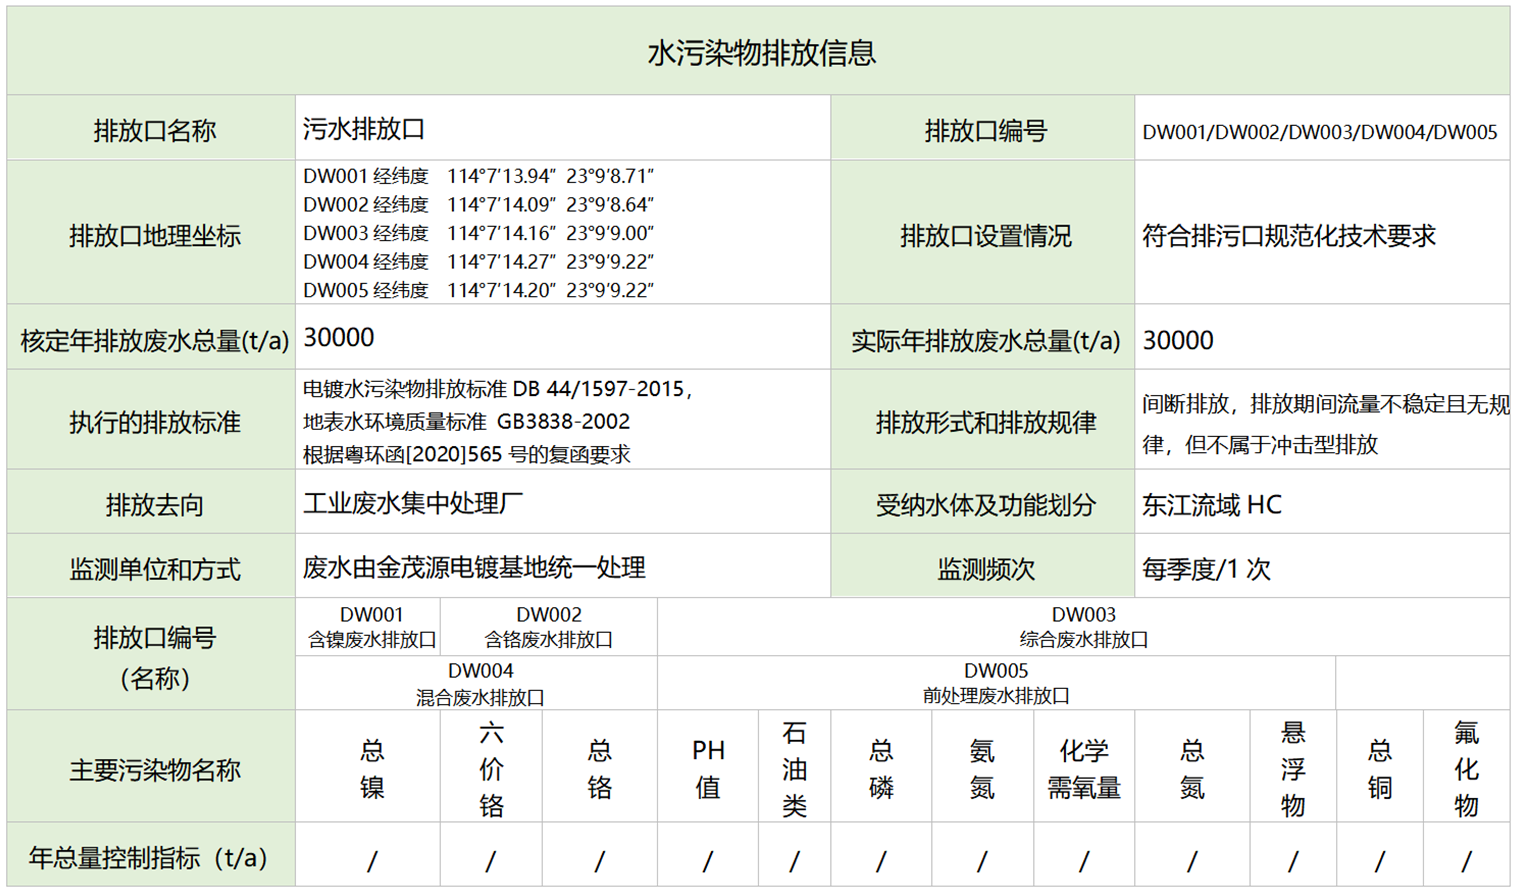Select the DW003 综合废水排放口 cell
This screenshot has height=891, width=1516.
pyautogui.click(x=1083, y=627)
